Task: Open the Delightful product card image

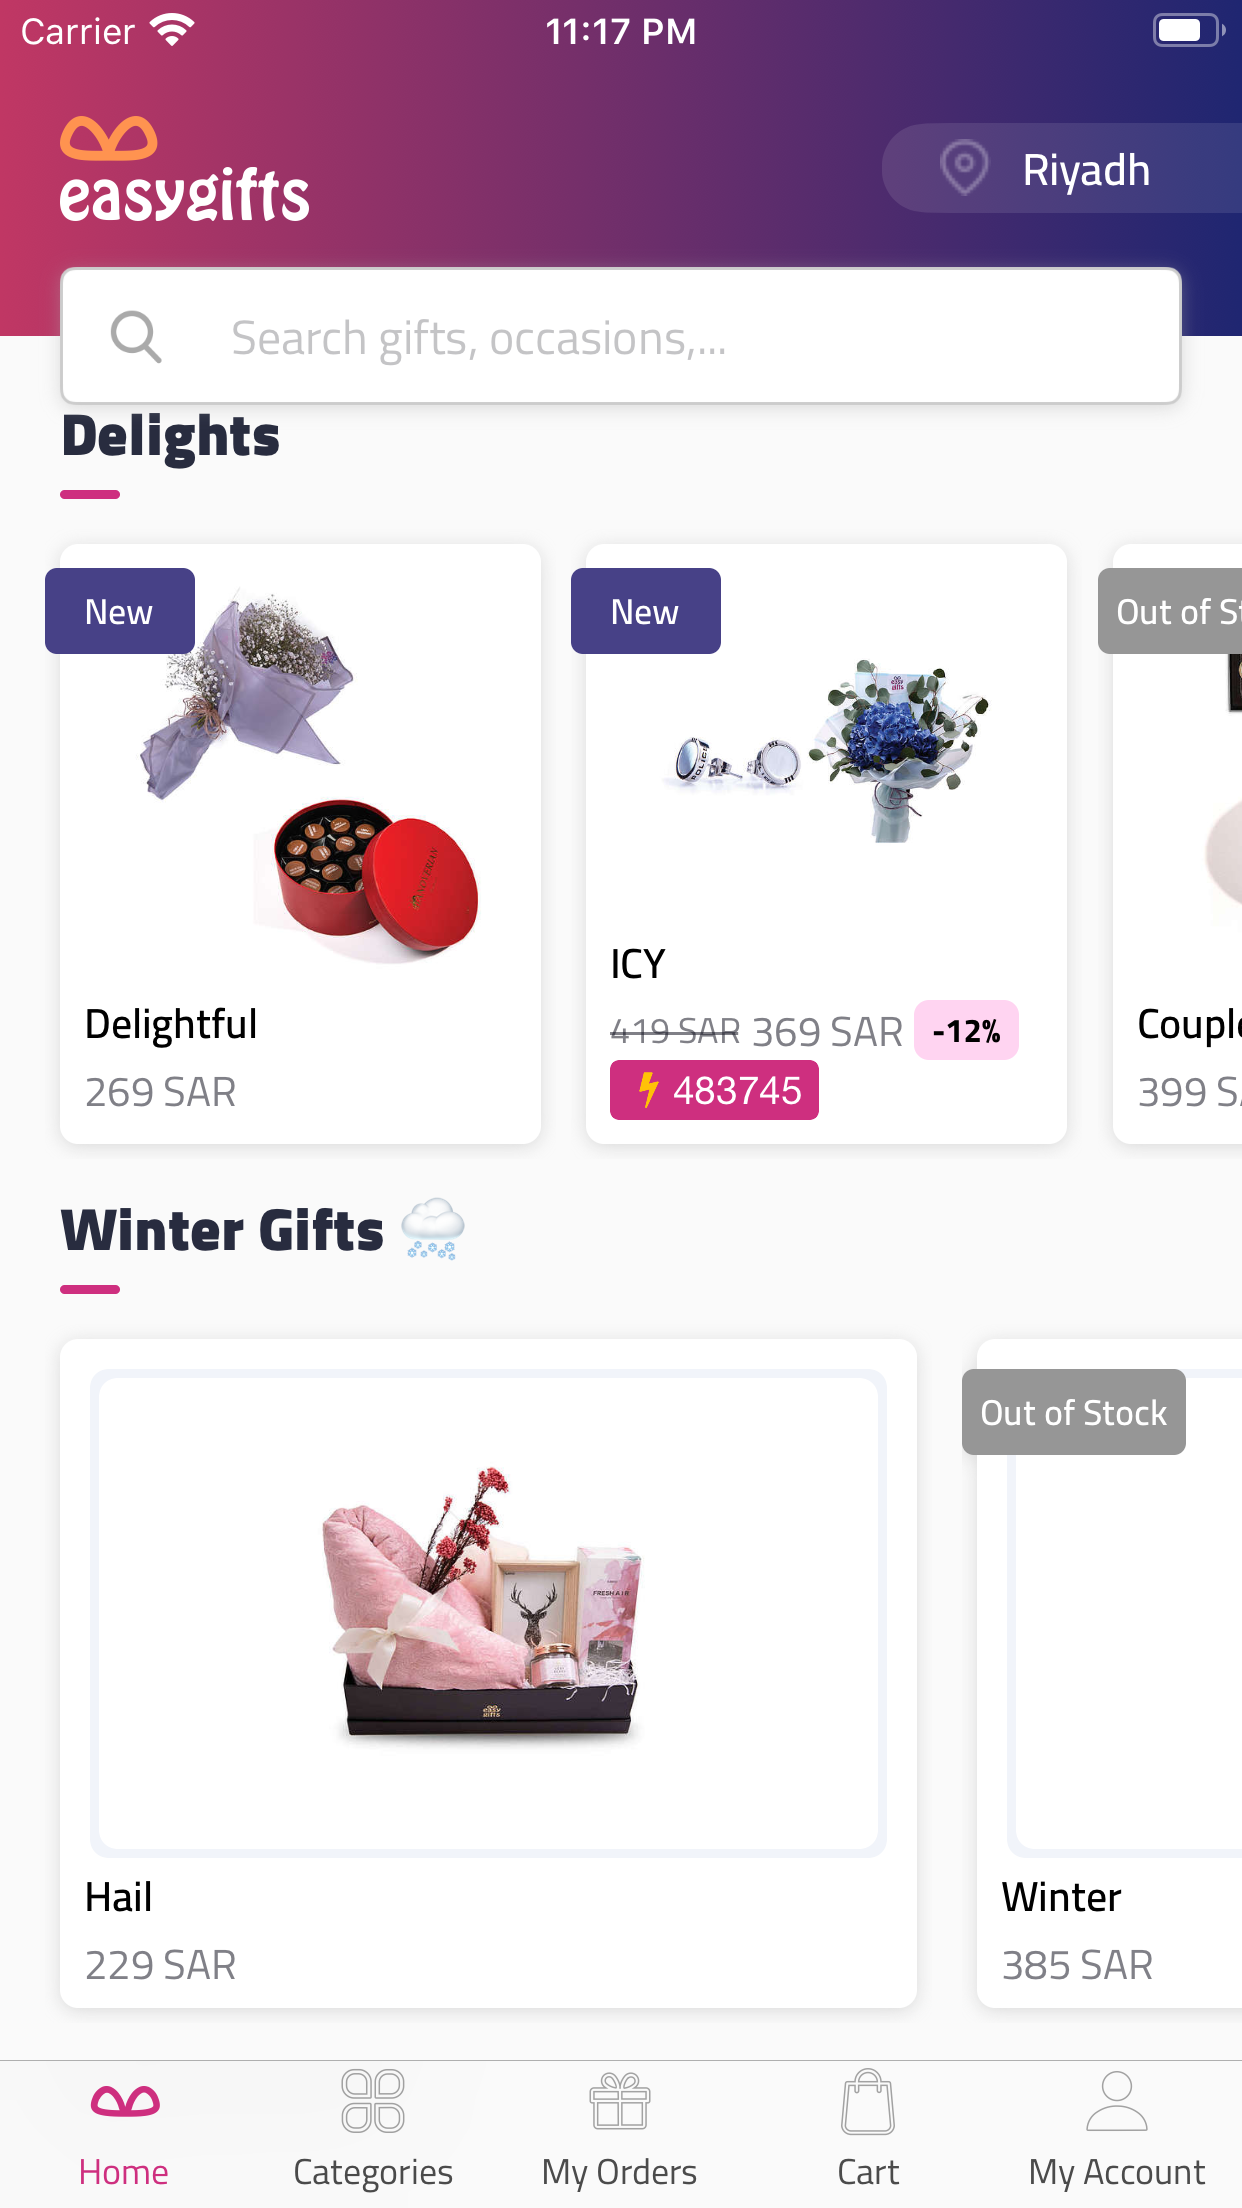Action: point(300,770)
